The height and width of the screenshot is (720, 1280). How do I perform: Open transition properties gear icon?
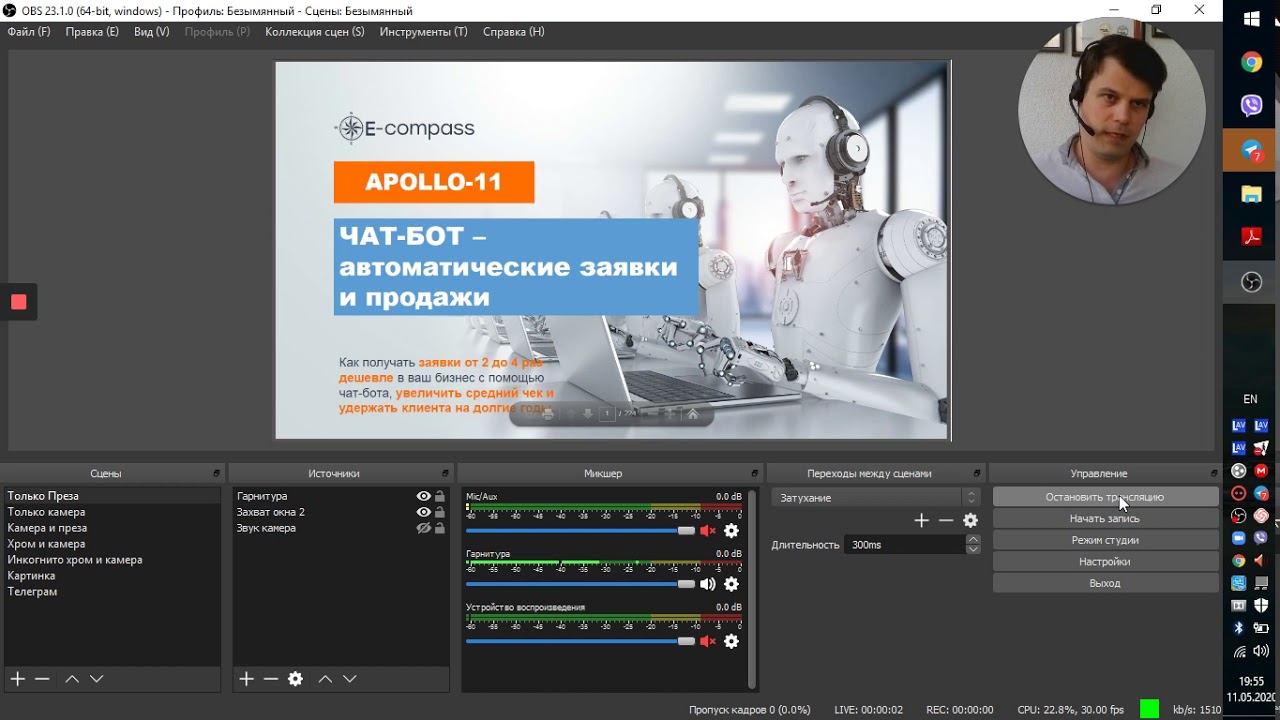click(x=970, y=520)
